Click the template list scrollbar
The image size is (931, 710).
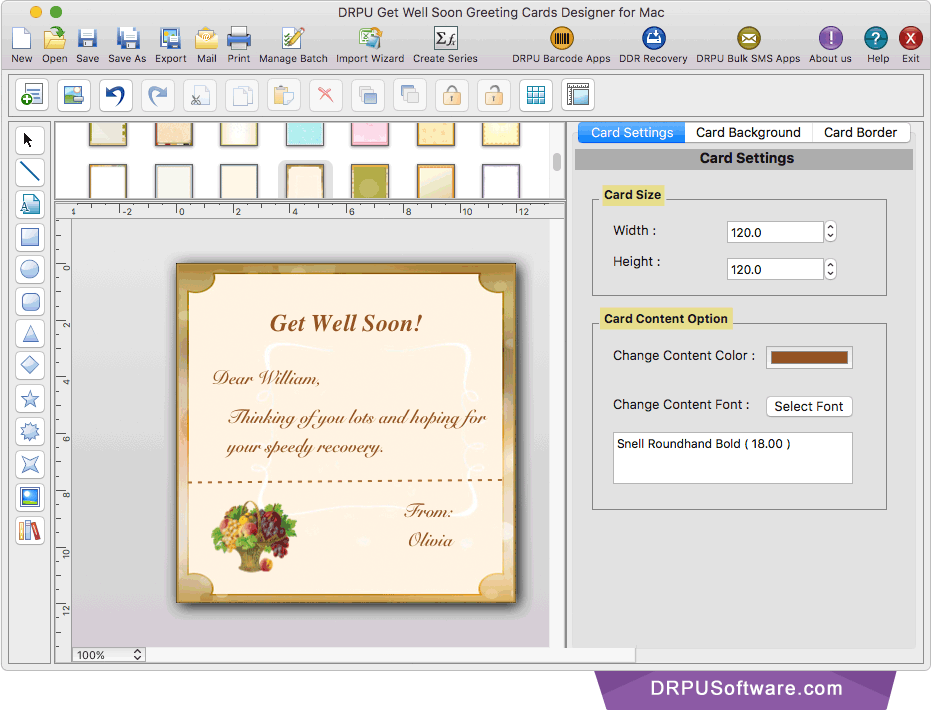click(x=557, y=161)
